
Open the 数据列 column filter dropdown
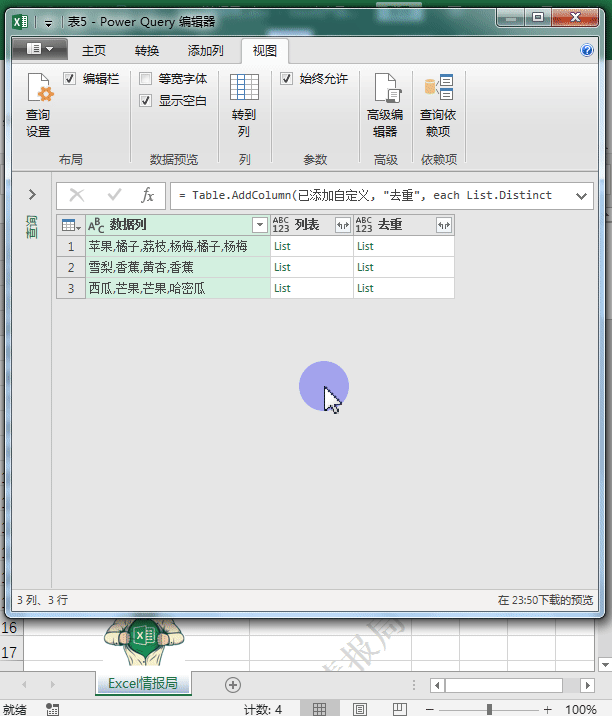(x=259, y=225)
